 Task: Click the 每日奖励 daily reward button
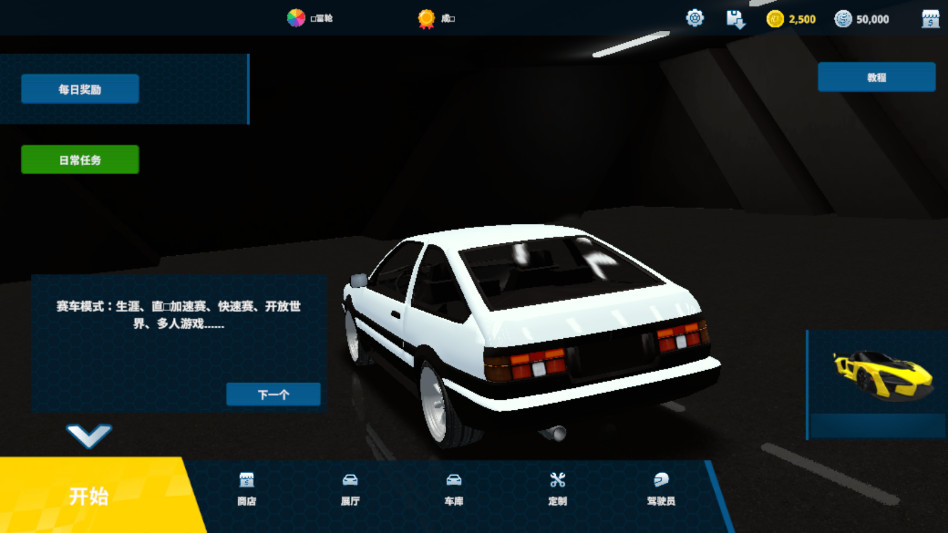(80, 89)
